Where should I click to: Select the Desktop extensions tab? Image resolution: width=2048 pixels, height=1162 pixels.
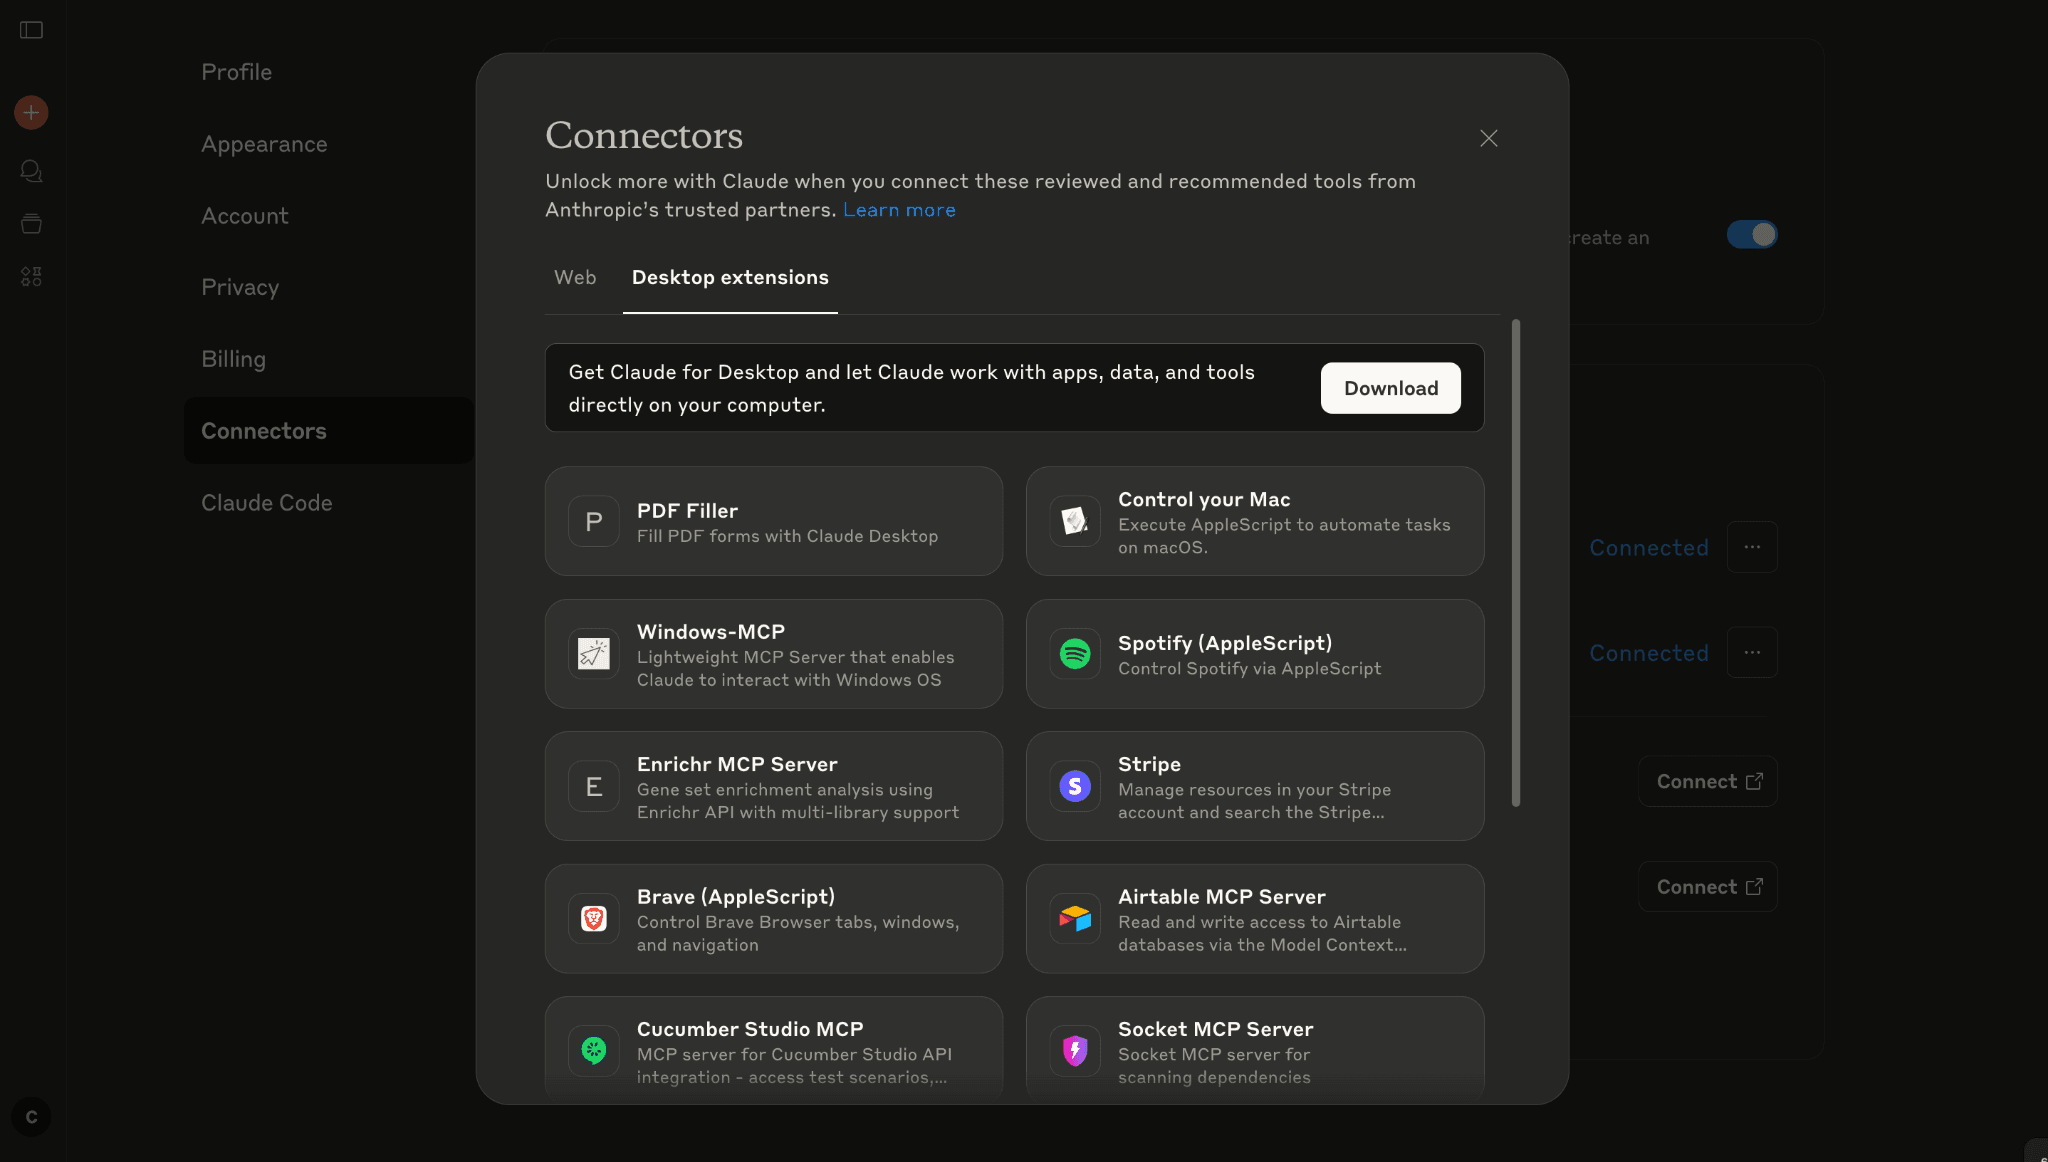(730, 278)
